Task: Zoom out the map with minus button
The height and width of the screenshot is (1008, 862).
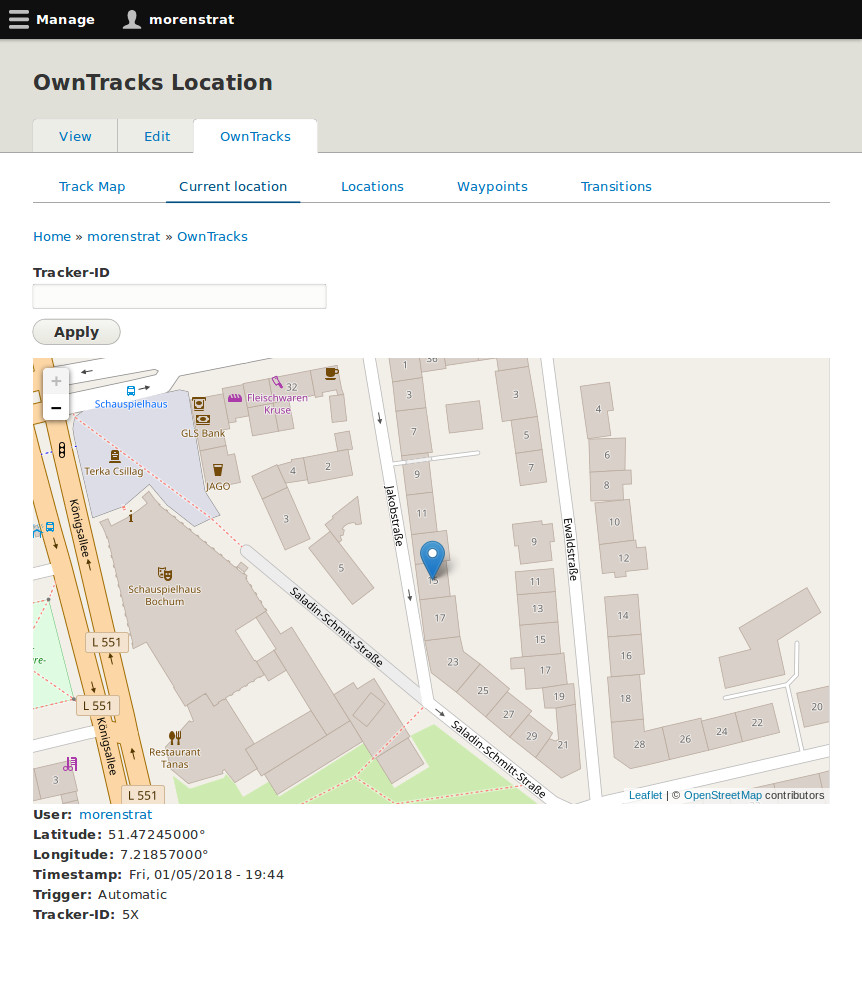Action: [x=56, y=408]
